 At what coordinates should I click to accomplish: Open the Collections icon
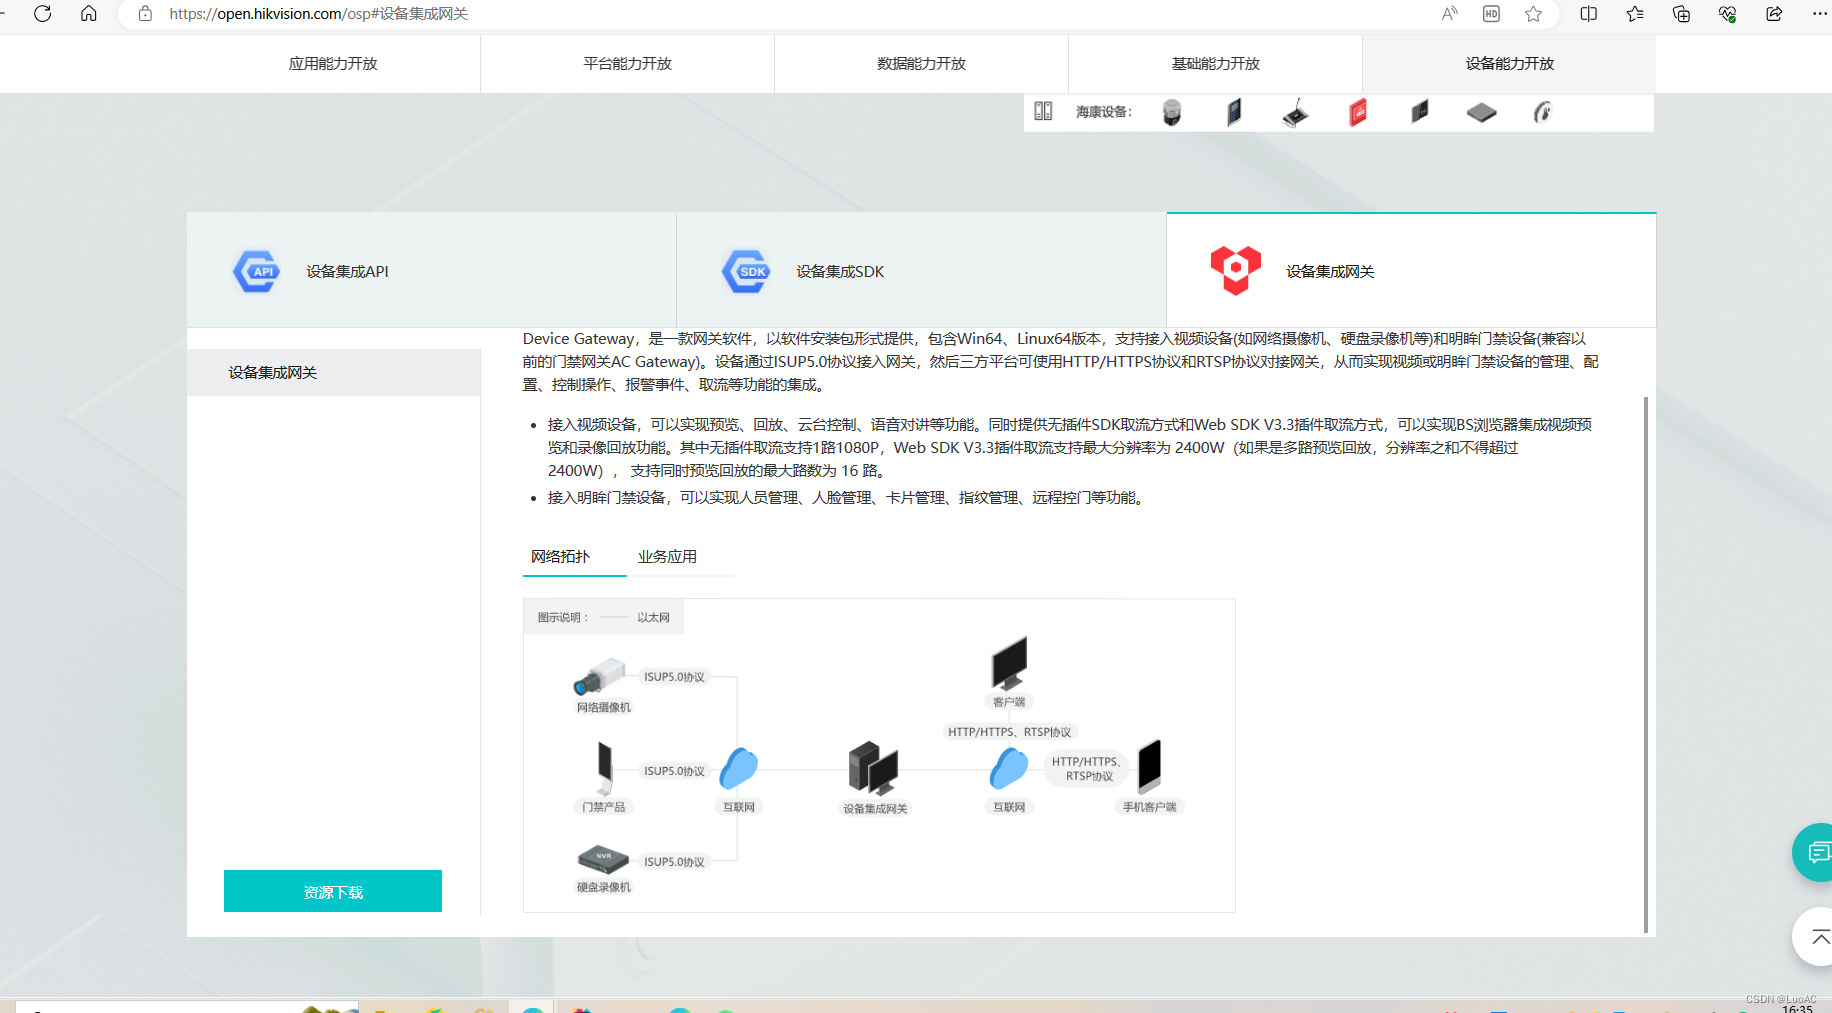click(x=1681, y=14)
